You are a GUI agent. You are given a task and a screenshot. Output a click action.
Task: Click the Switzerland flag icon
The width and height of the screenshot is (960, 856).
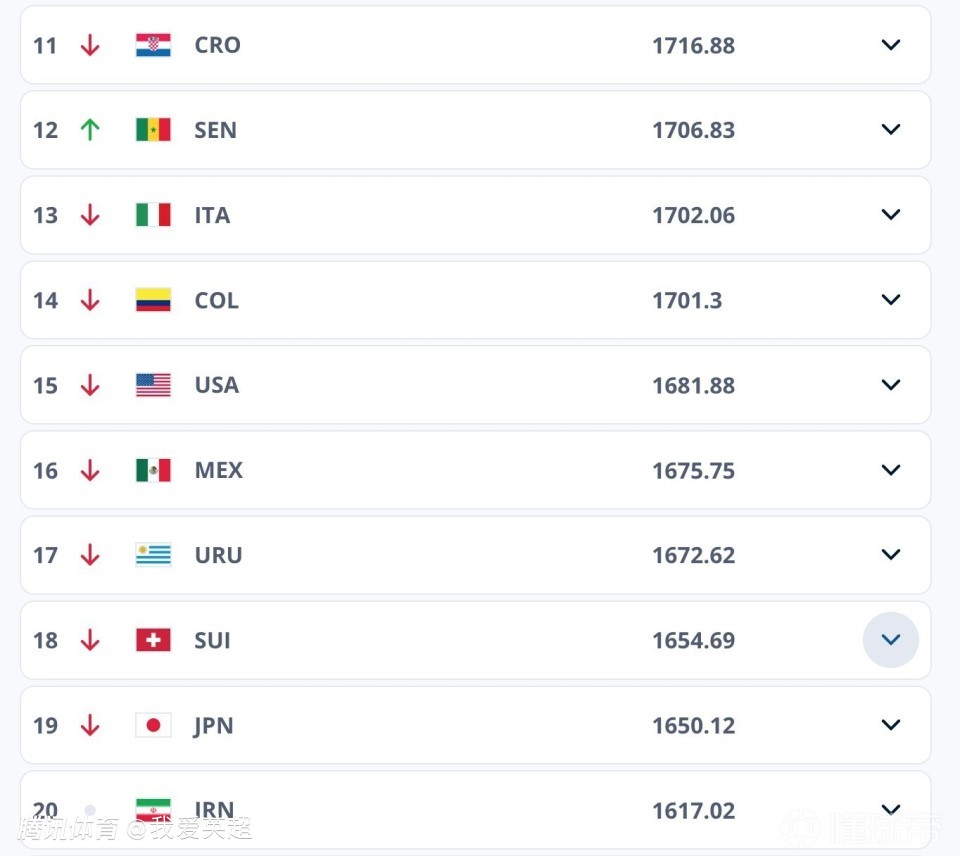point(153,640)
